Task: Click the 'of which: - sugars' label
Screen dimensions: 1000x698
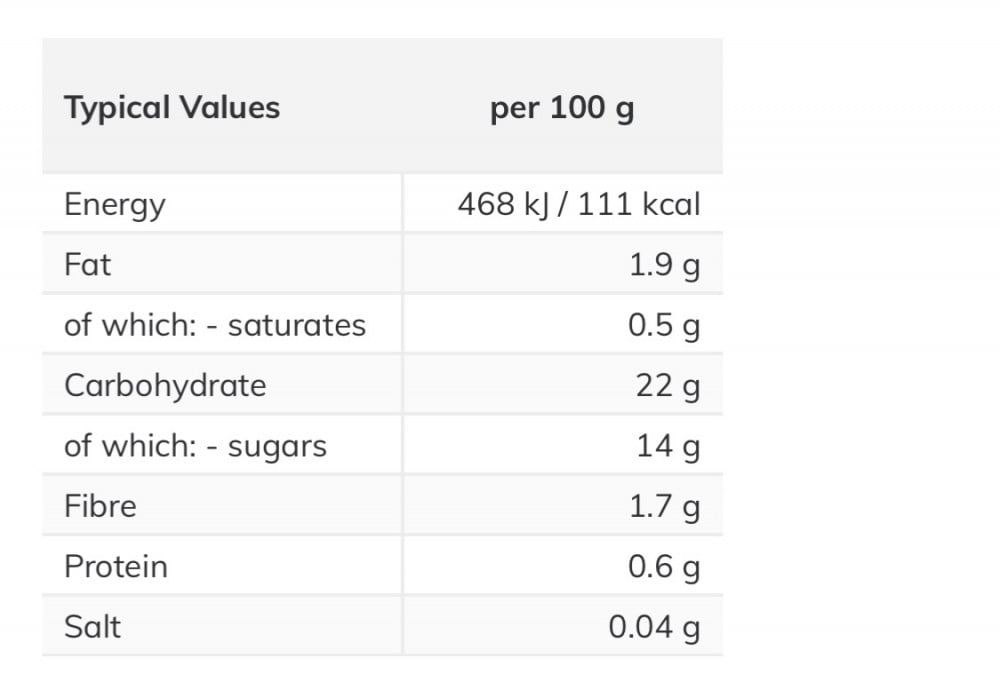Action: click(195, 446)
